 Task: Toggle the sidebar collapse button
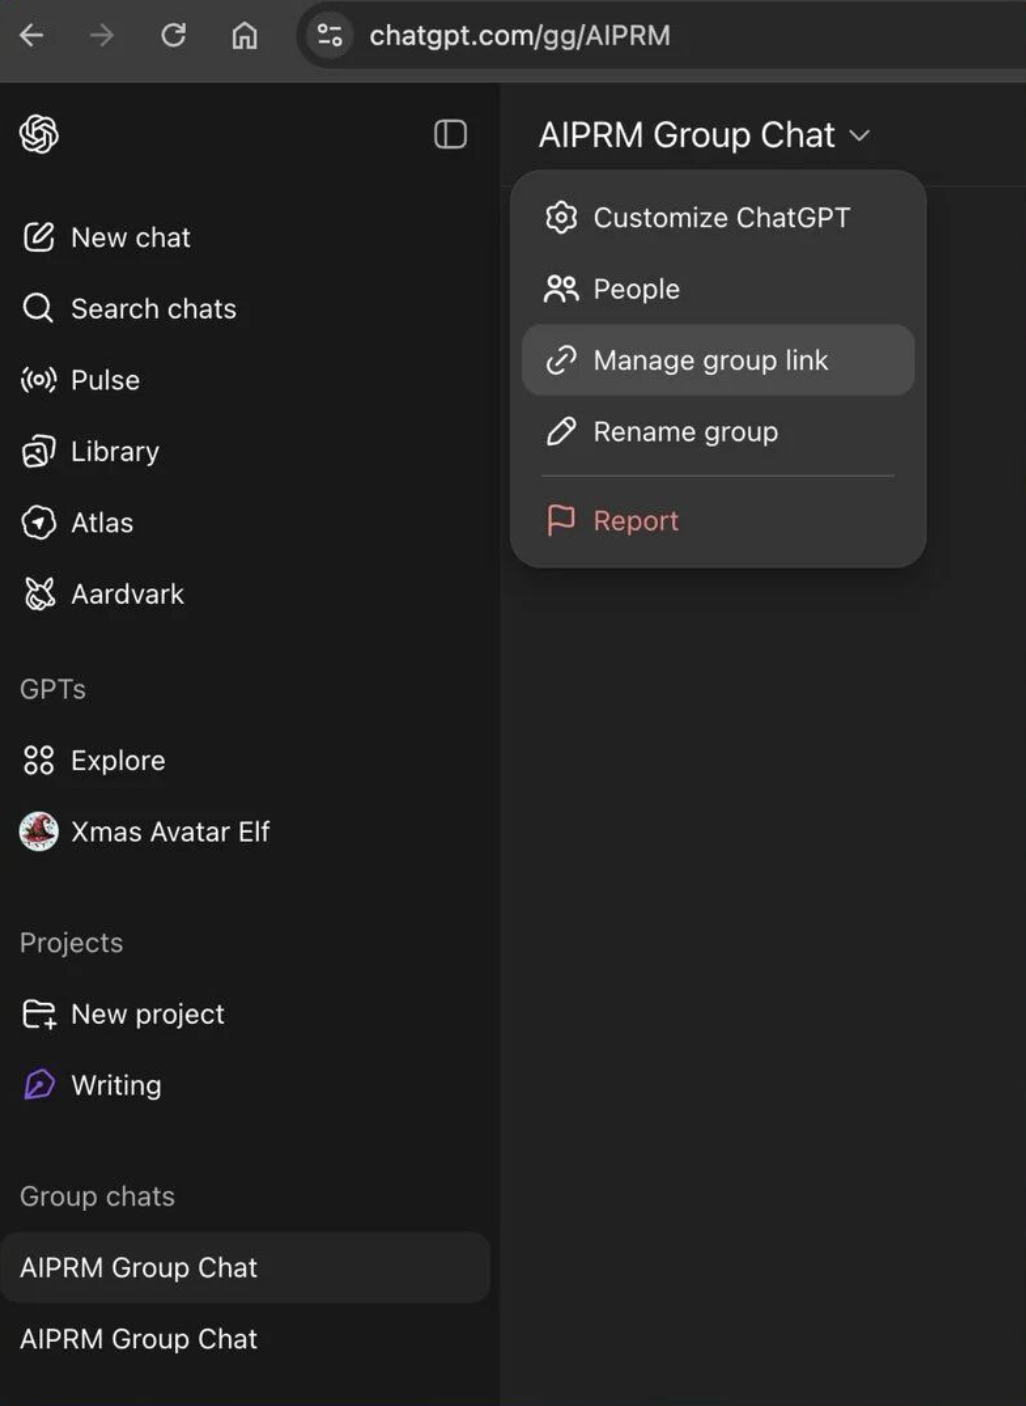click(450, 134)
